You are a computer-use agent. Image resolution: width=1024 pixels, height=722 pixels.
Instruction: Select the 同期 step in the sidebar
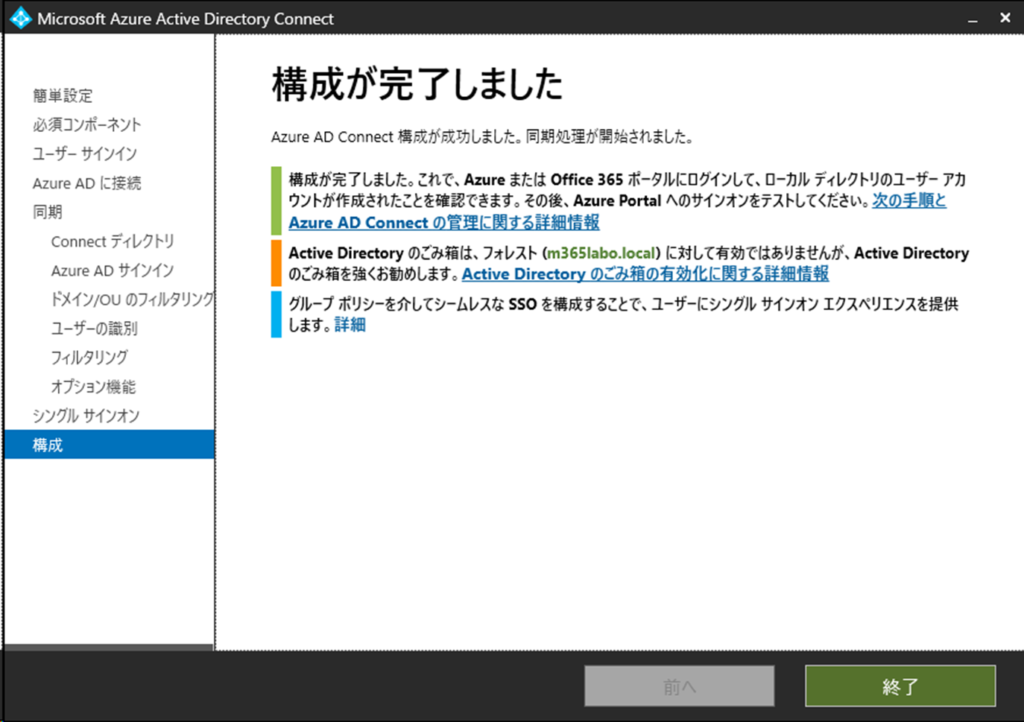pyautogui.click(x=48, y=212)
